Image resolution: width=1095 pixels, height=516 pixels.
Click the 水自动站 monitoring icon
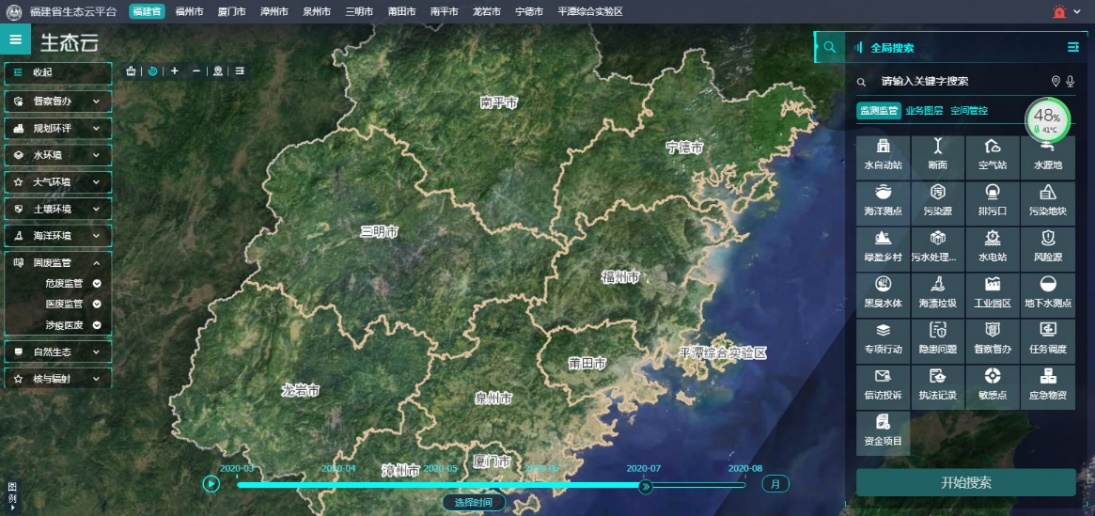coord(883,156)
